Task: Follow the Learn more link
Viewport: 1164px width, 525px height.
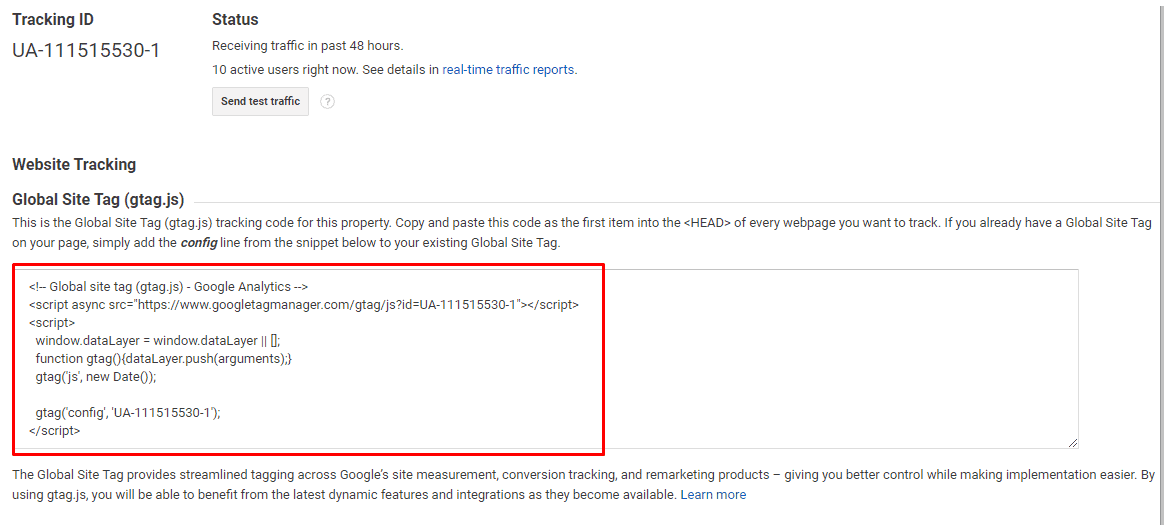Action: 713,494
